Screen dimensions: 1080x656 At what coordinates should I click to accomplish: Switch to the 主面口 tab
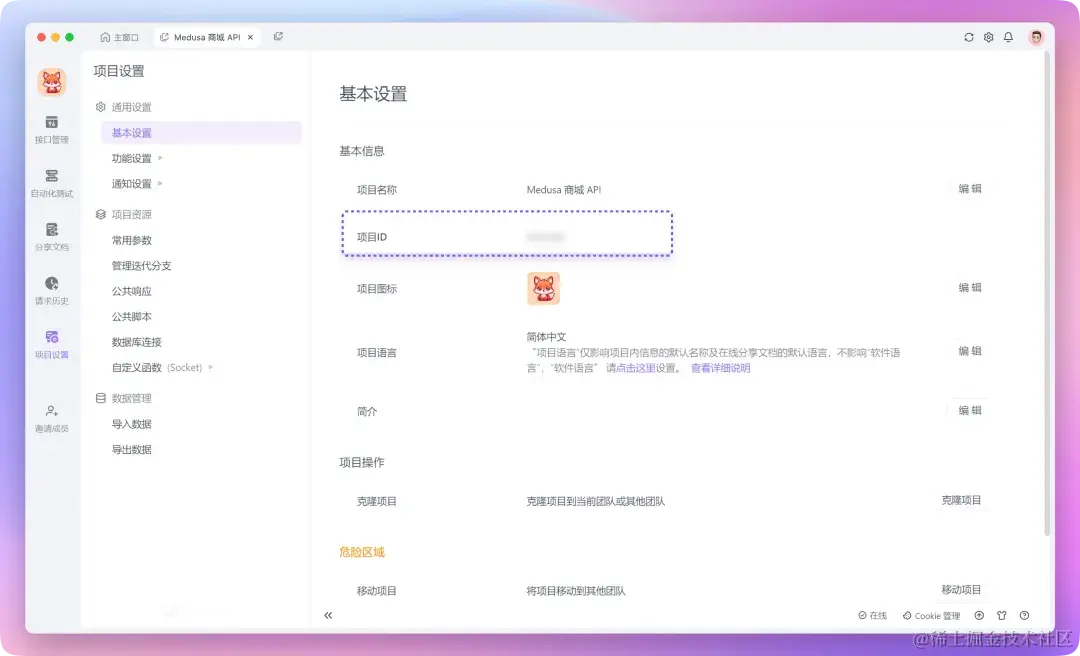(120, 36)
